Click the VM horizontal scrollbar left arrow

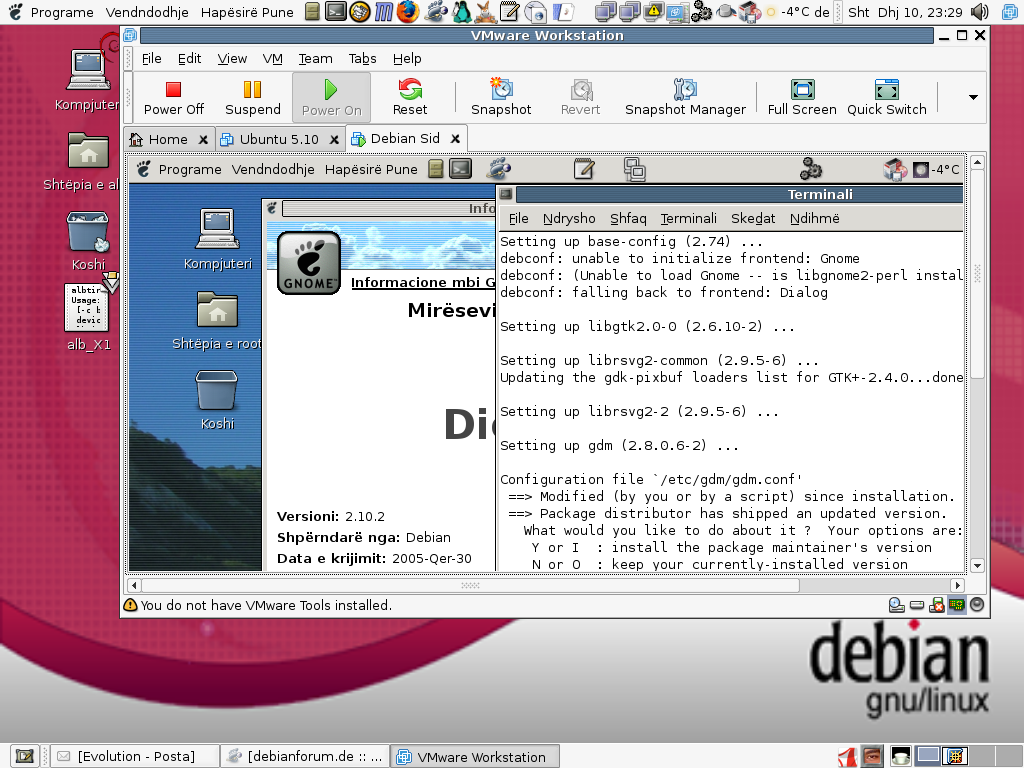point(134,585)
